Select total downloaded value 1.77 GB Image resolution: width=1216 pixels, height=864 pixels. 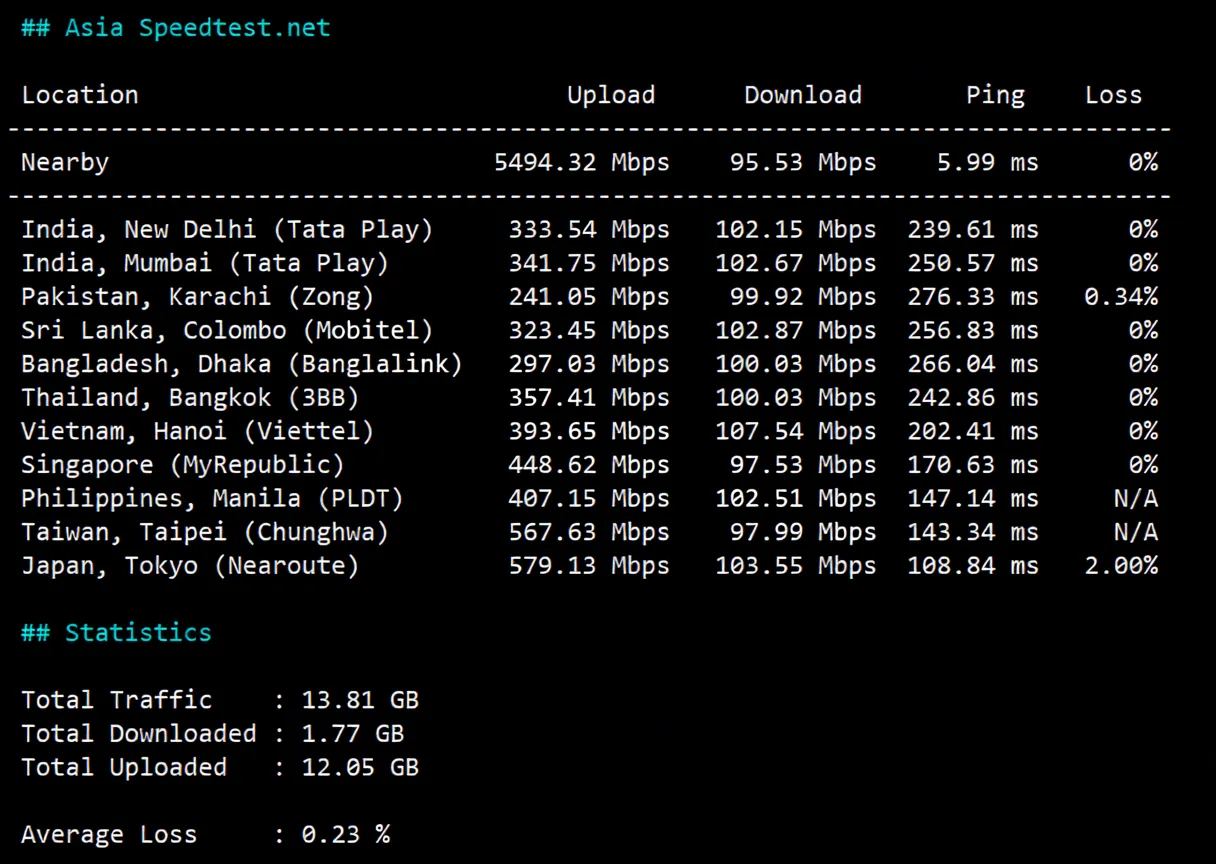coord(353,733)
